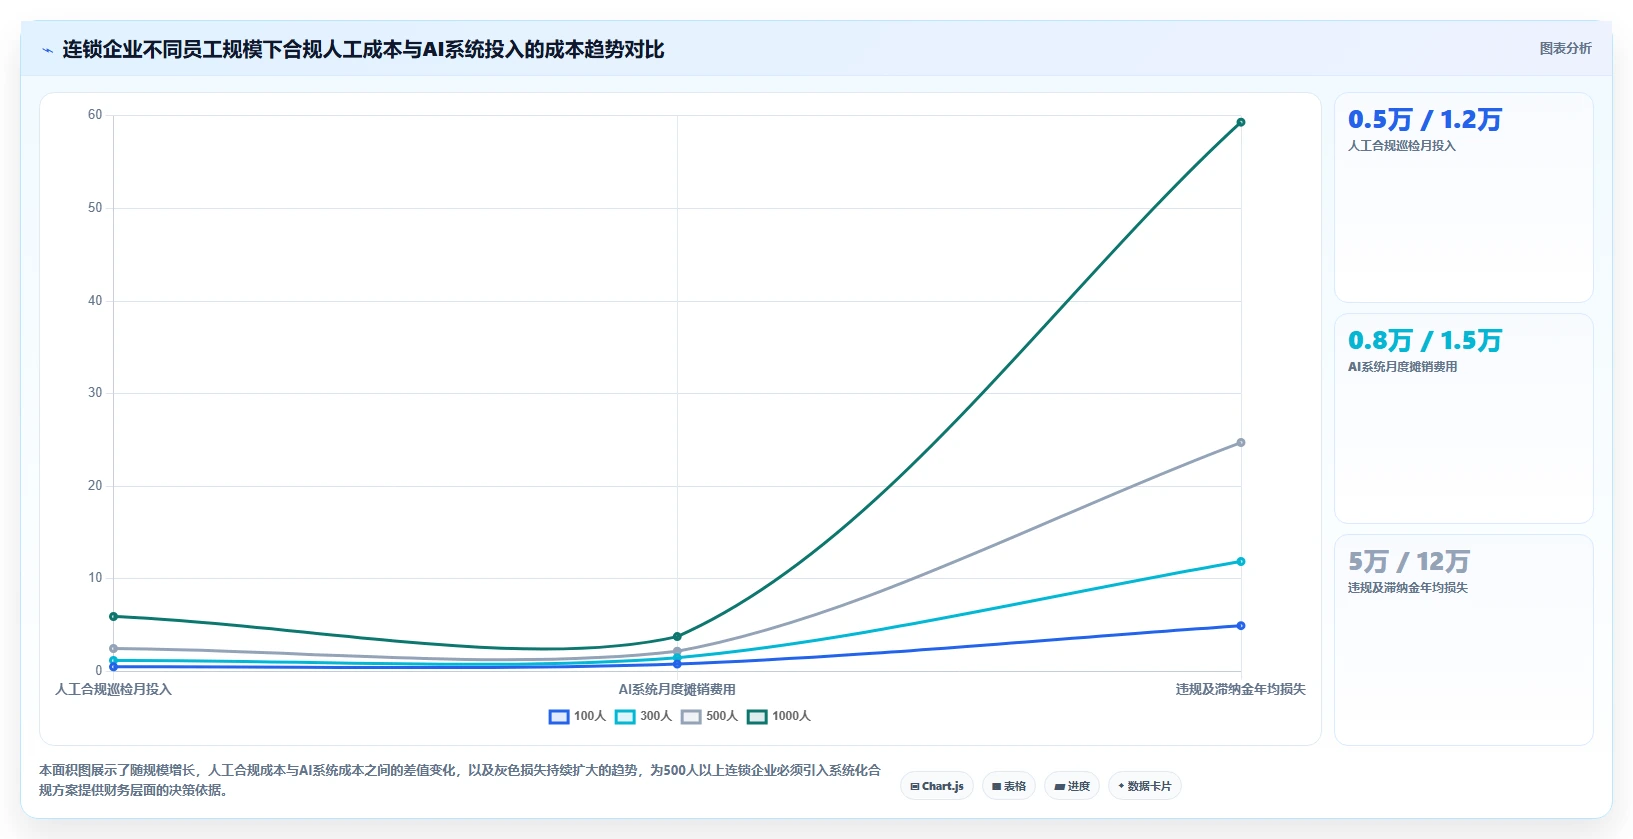Toggle the 500人 legend series
Viewport: 1633px width, 839px height.
click(709, 716)
